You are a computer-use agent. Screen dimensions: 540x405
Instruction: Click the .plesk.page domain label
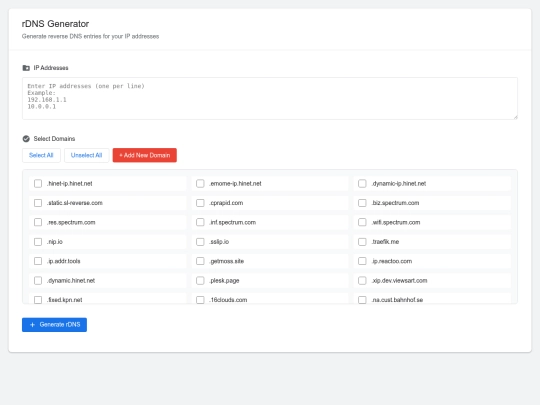point(224,280)
